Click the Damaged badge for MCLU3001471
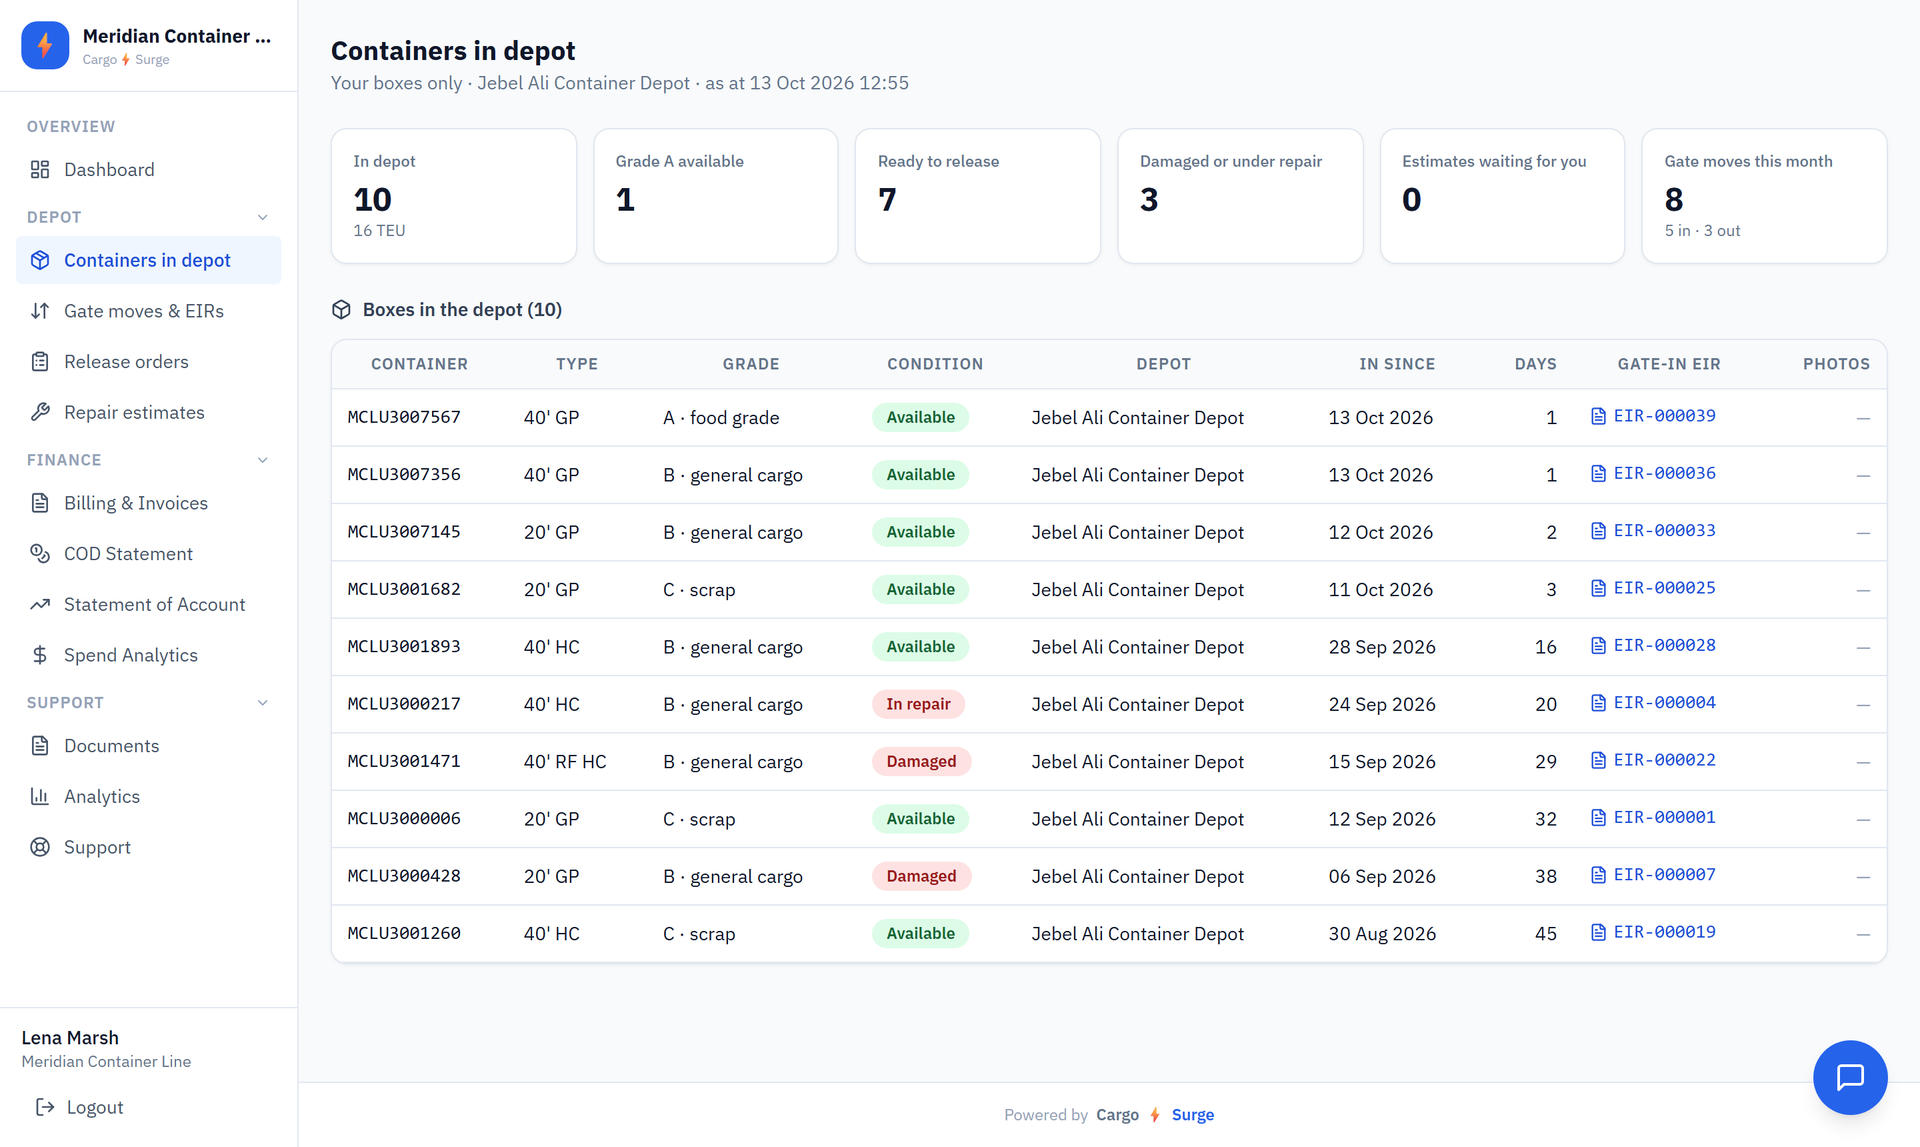Viewport: 1920px width, 1147px height. tap(921, 761)
